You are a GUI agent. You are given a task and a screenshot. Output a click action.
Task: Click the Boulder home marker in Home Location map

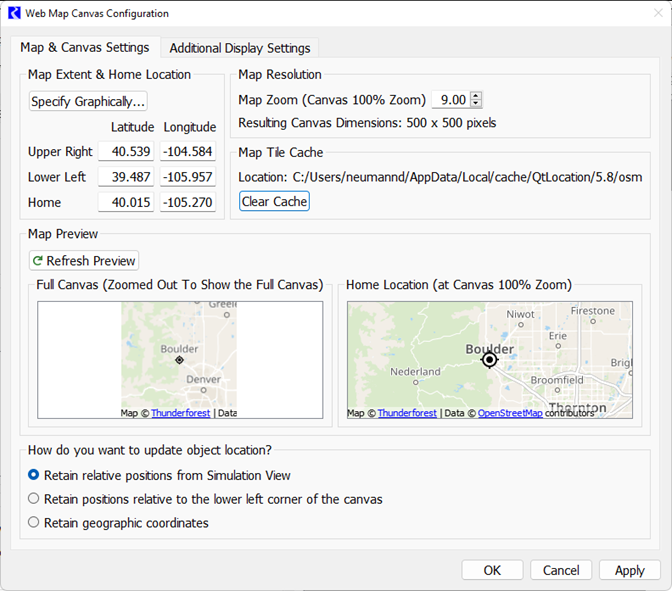tap(489, 359)
